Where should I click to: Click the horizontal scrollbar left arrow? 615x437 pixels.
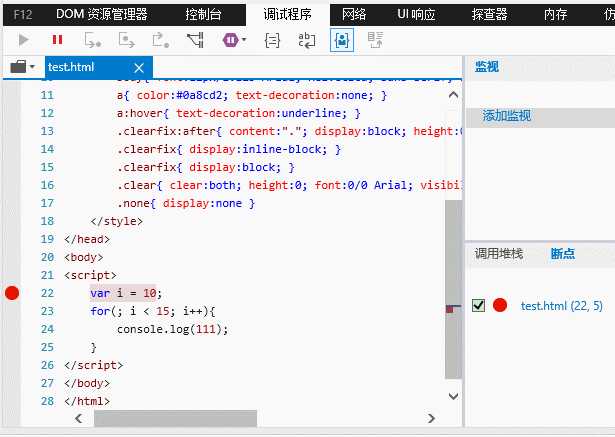tap(79, 418)
